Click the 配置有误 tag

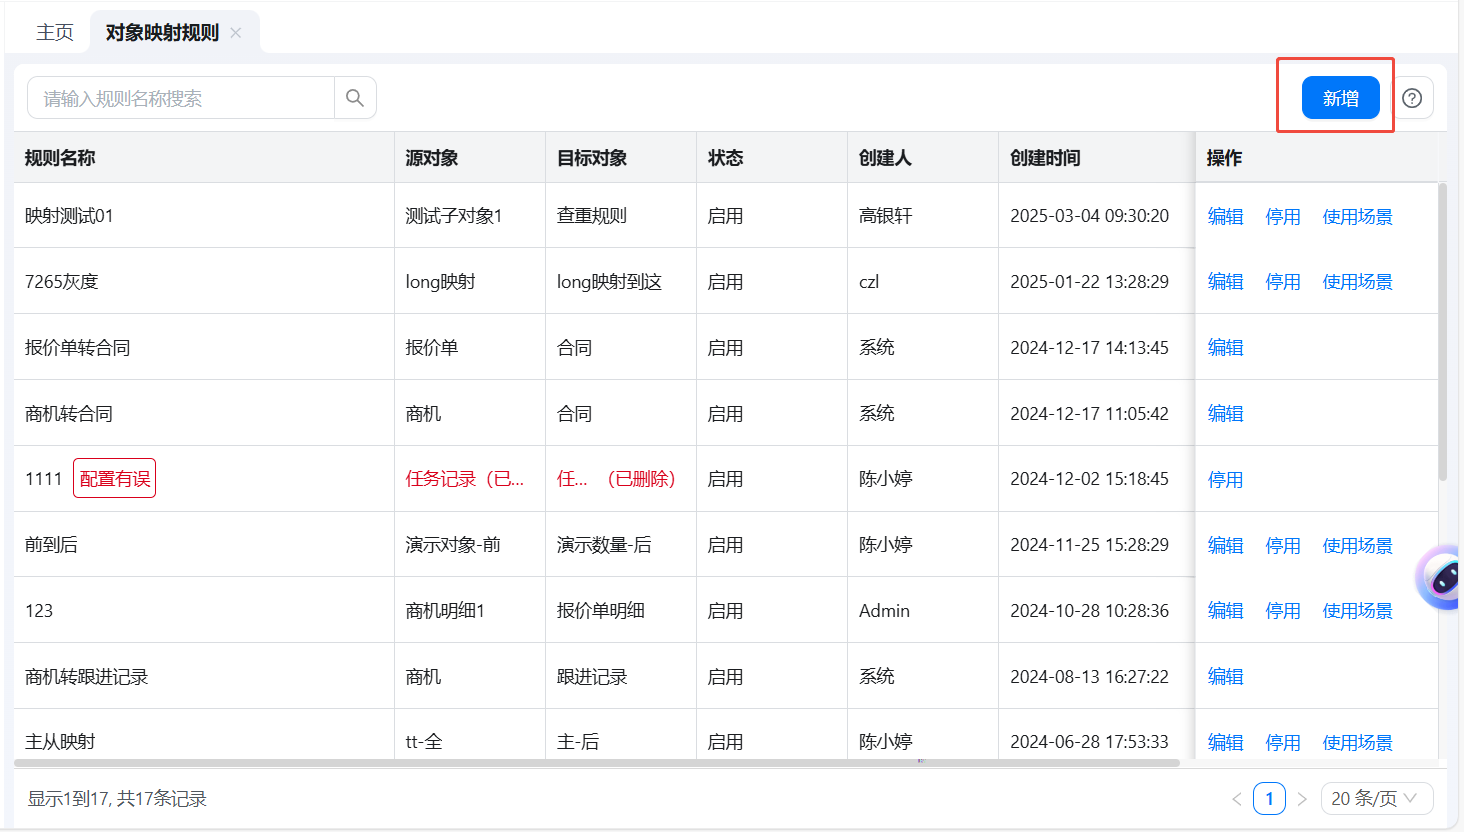115,479
